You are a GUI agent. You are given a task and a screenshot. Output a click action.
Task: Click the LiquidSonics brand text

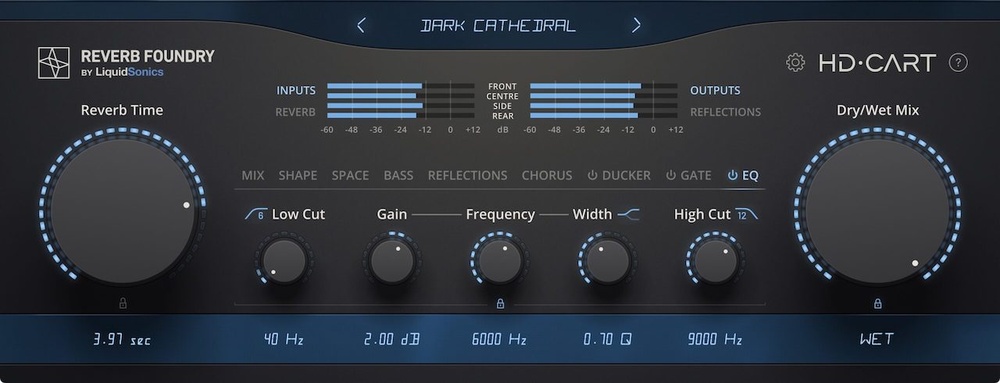pyautogui.click(x=129, y=72)
